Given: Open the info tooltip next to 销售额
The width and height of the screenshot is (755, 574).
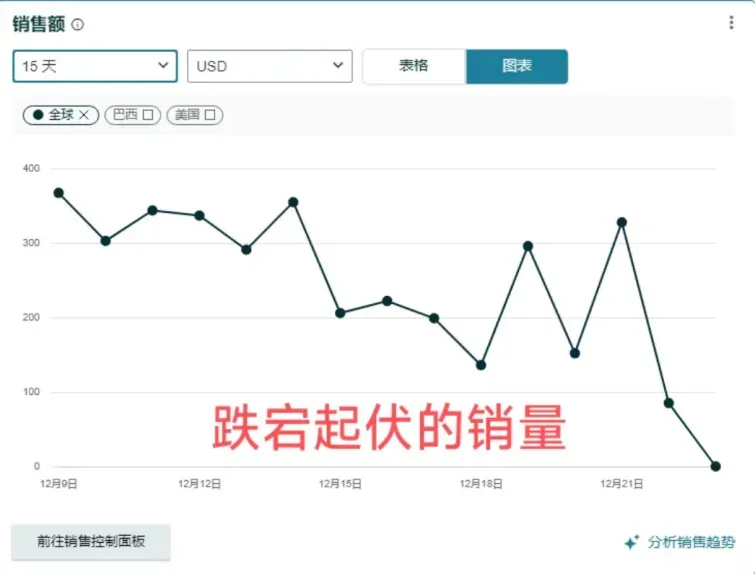Looking at the screenshot, I should [x=78, y=24].
